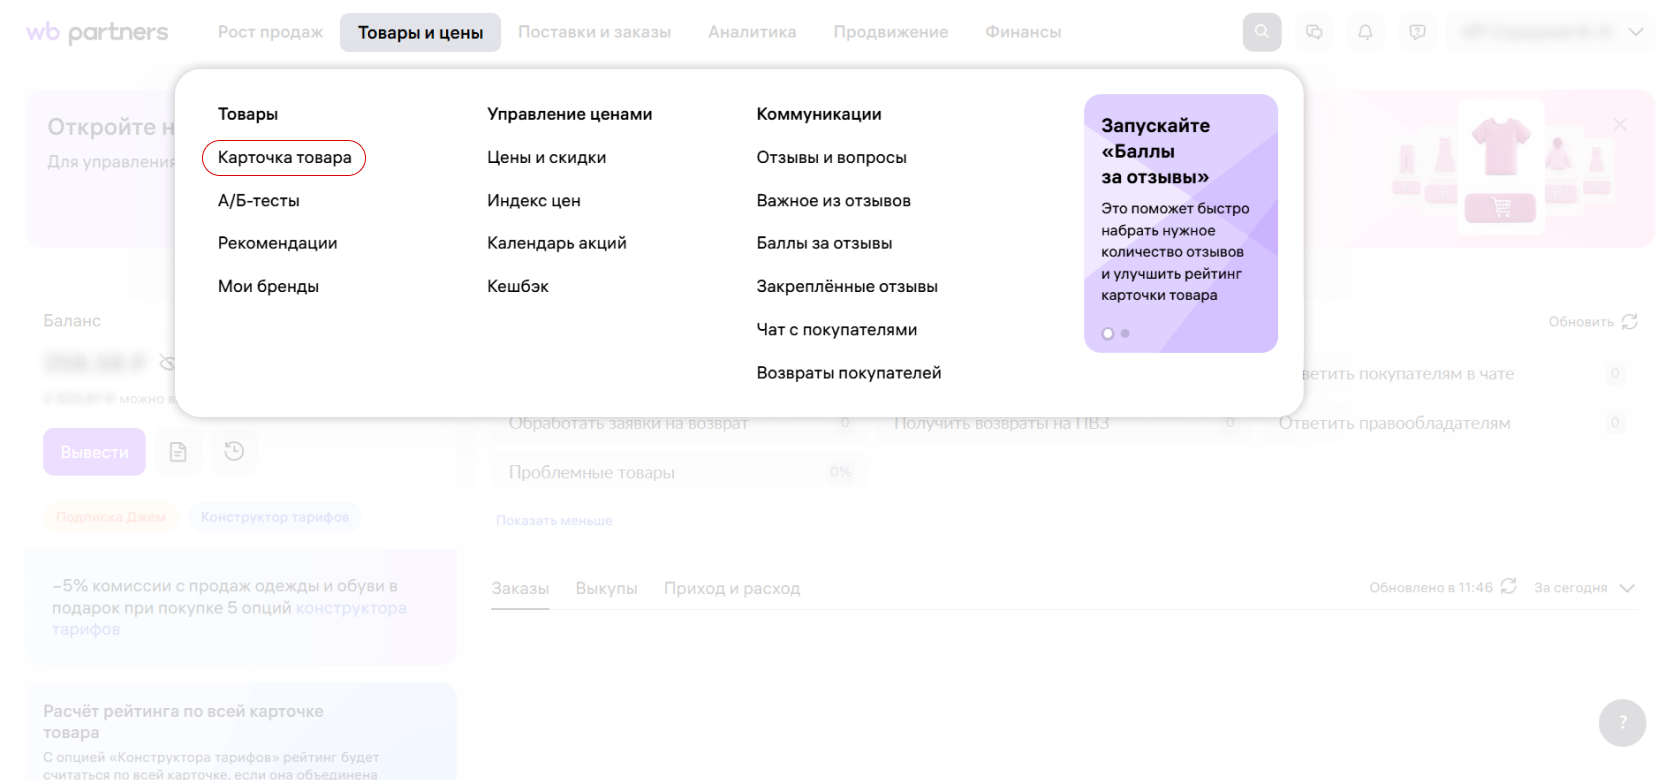Select the Баллы за отзывы menu entry
Screen dimensions: 1680x780
[824, 244]
